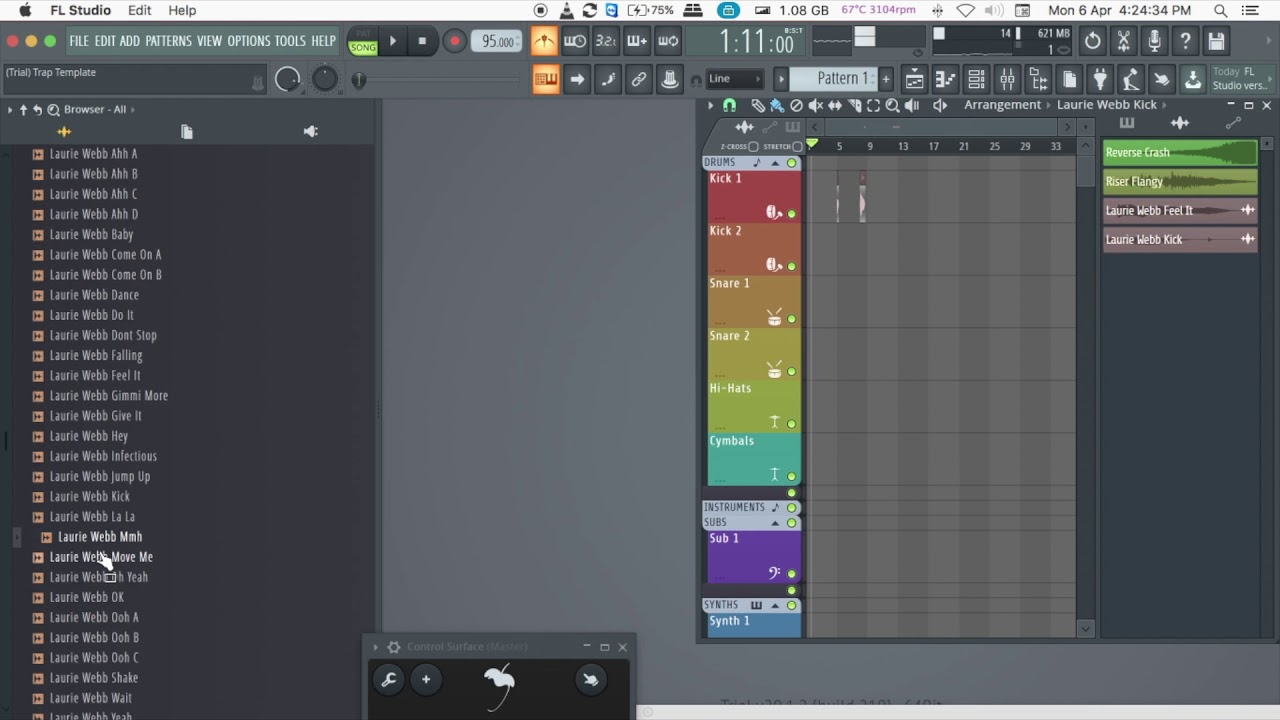Click the master pitch knob
The width and height of the screenshot is (1280, 720).
click(x=325, y=79)
